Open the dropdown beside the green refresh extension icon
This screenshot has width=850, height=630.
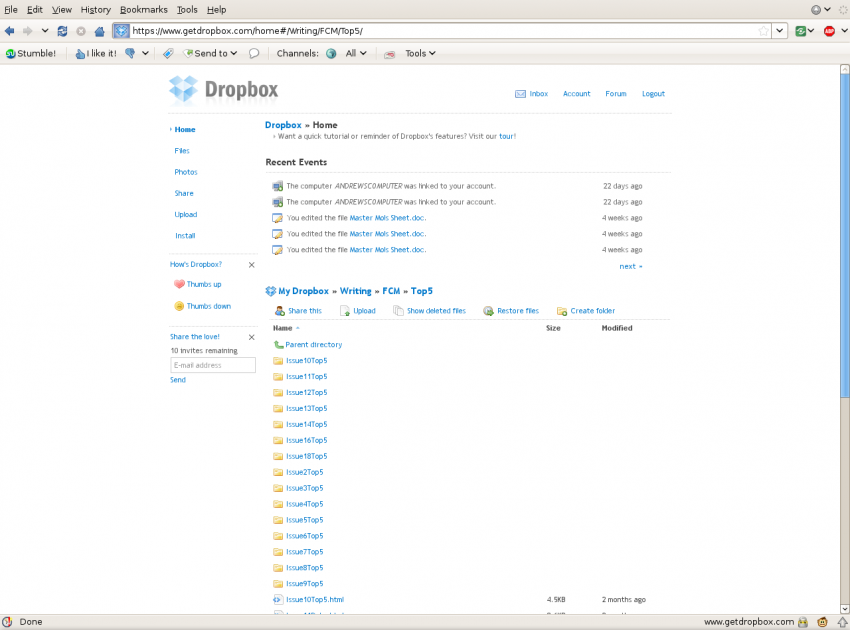coord(811,31)
